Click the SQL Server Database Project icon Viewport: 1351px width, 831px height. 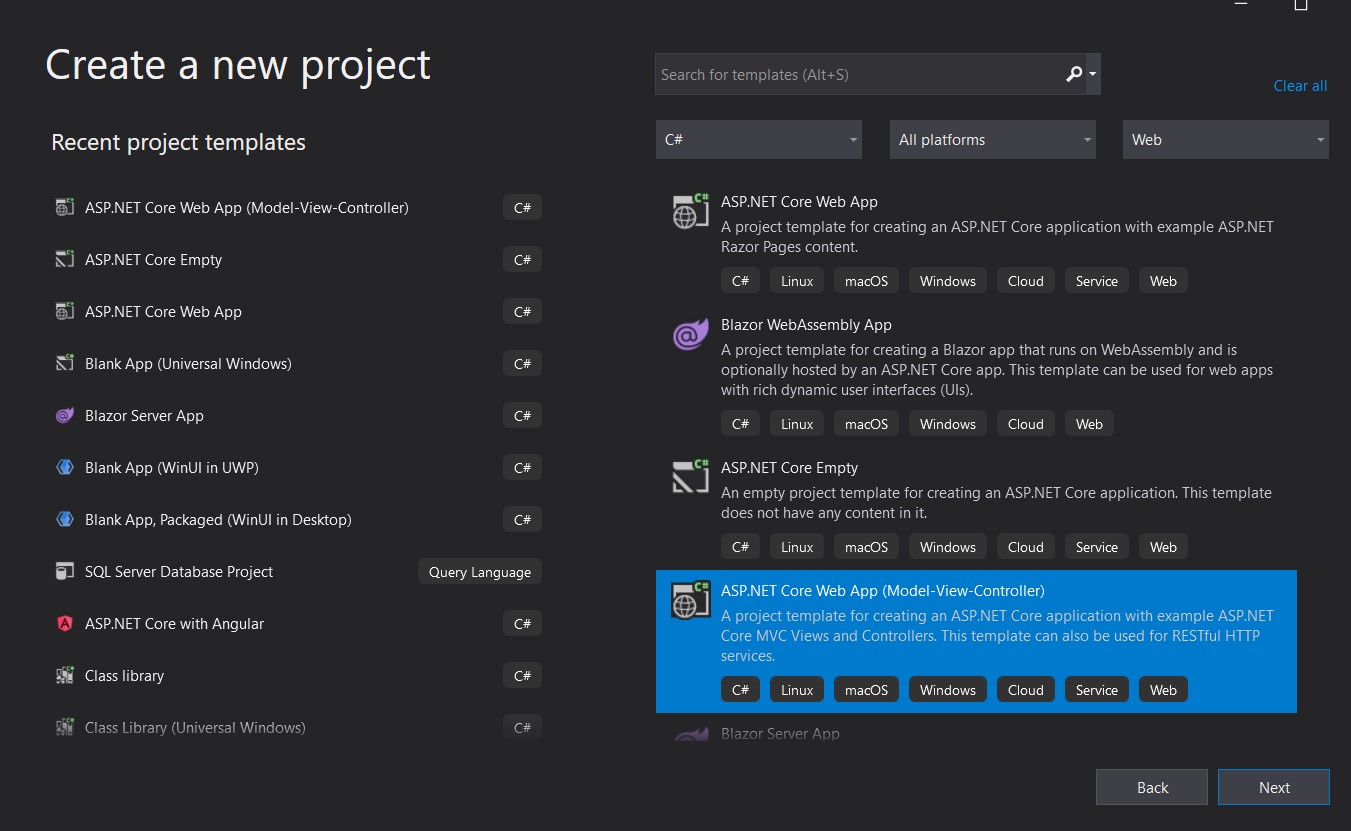(x=65, y=572)
